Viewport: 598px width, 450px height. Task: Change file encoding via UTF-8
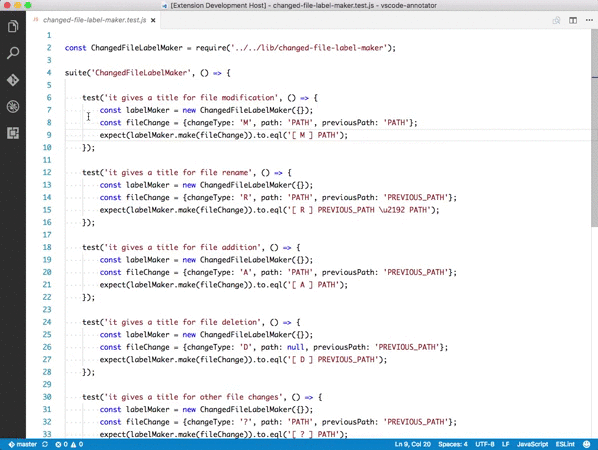coord(485,444)
